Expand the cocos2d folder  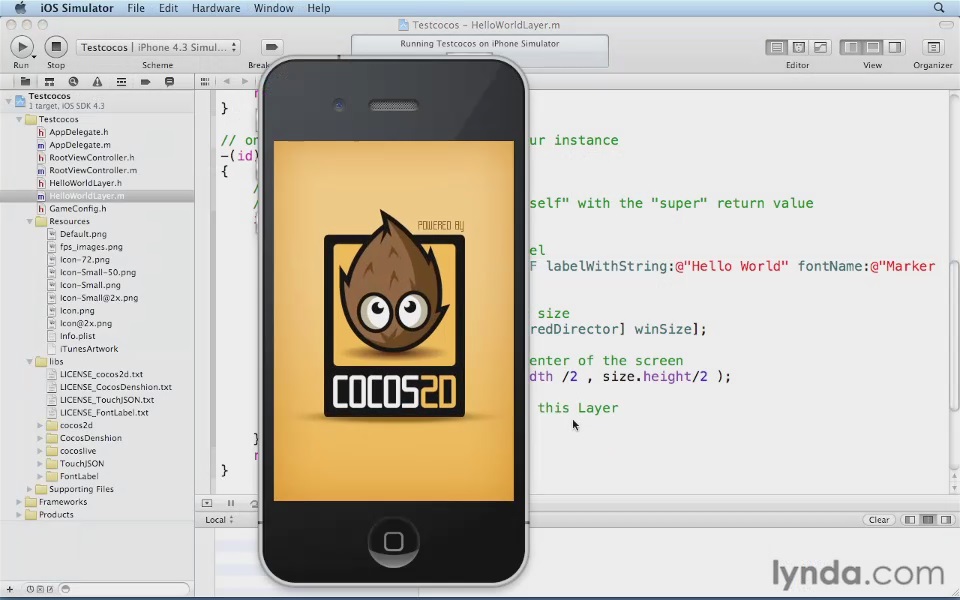point(40,426)
